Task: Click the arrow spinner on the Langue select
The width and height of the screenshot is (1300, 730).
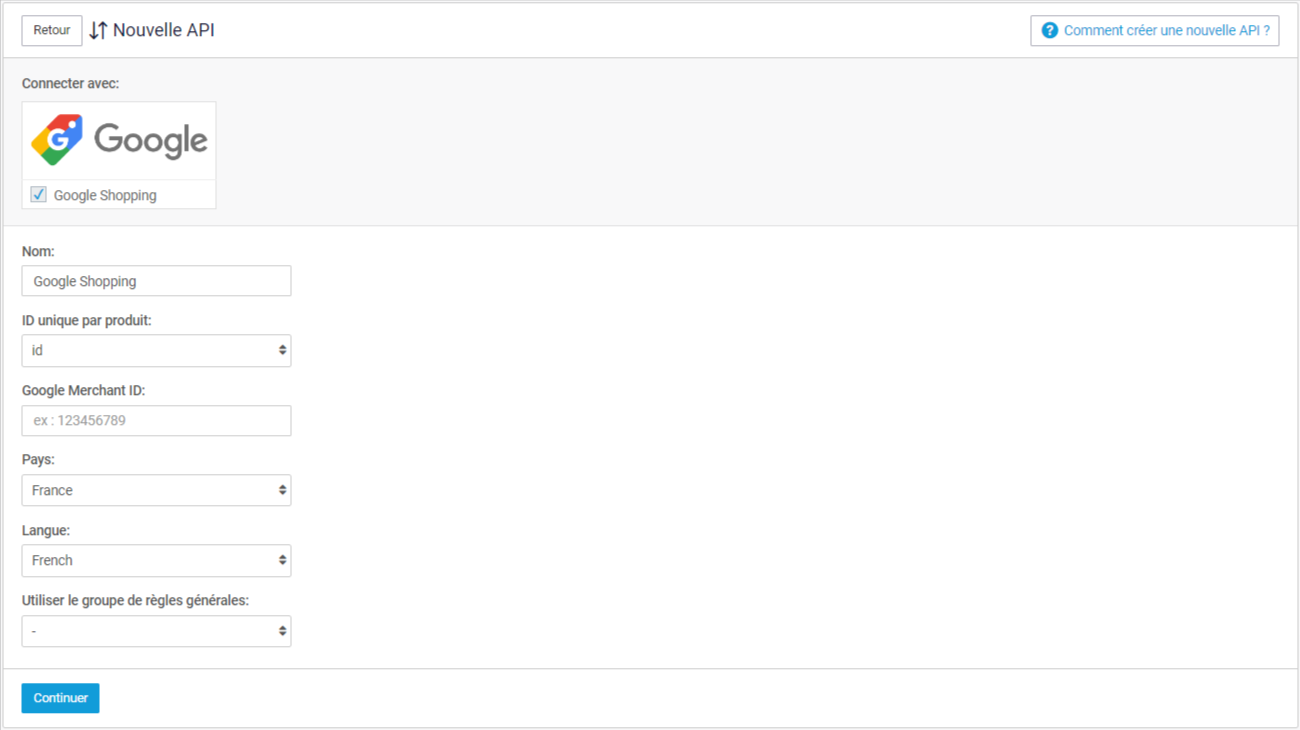Action: coord(283,561)
